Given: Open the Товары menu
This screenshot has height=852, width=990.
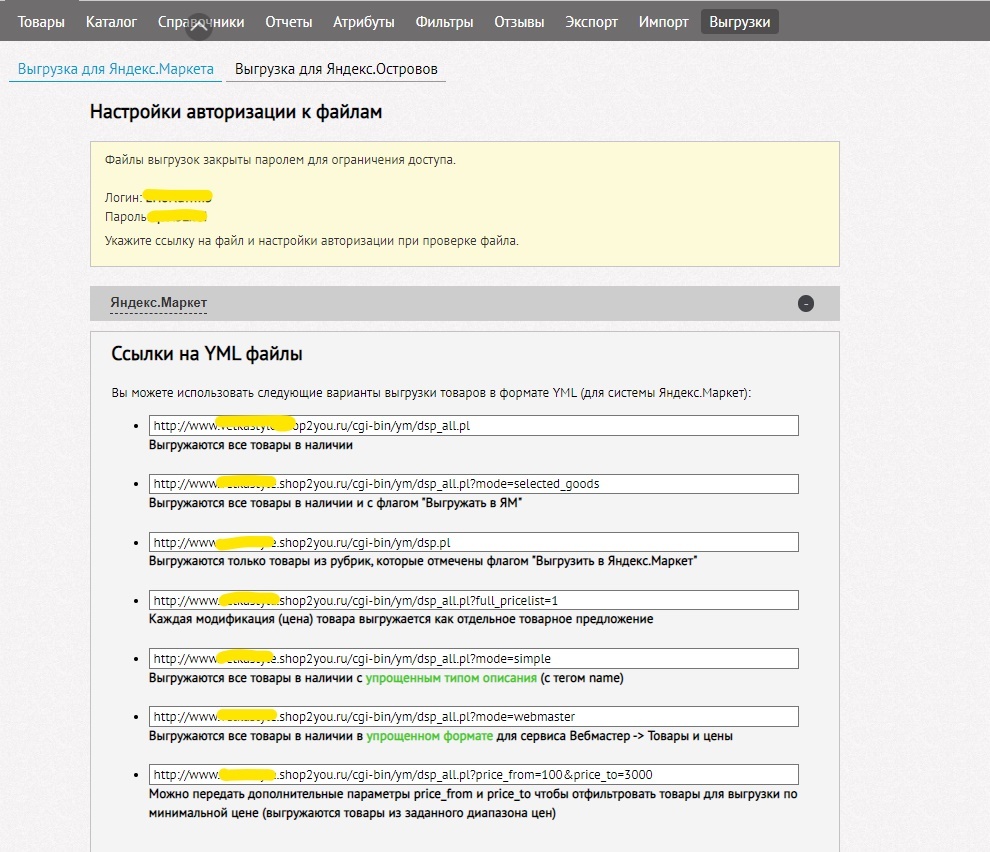Looking at the screenshot, I should click(41, 22).
